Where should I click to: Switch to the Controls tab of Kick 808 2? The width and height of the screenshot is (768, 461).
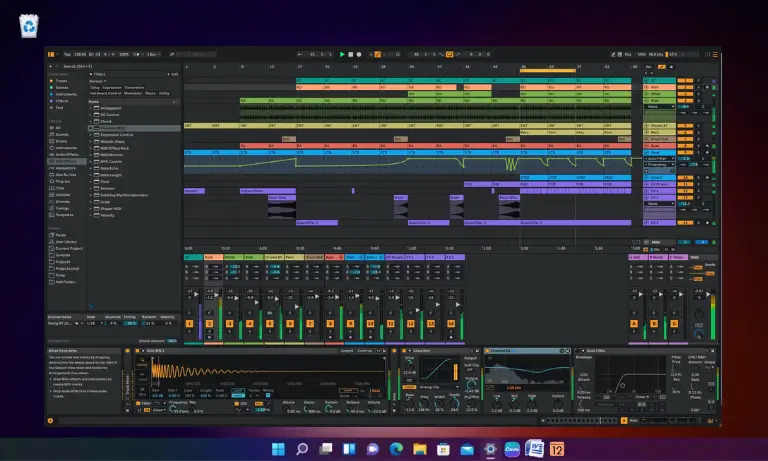(365, 351)
